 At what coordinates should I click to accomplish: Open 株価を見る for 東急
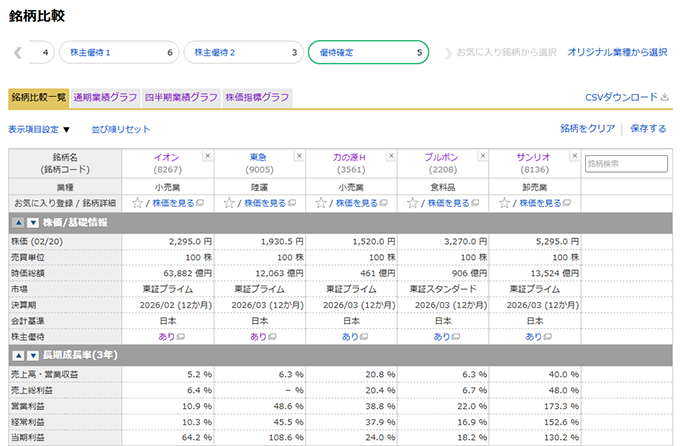pos(270,203)
